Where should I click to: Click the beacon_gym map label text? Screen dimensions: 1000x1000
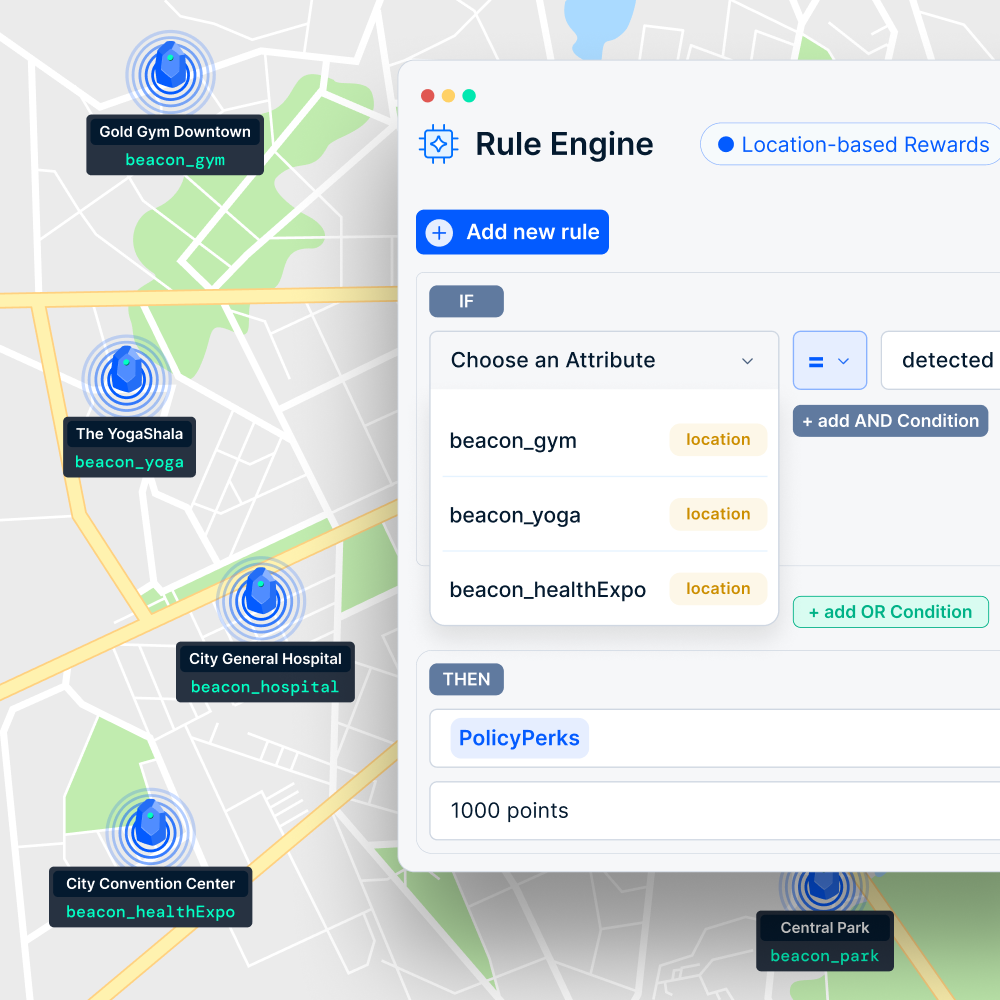pyautogui.click(x=175, y=160)
